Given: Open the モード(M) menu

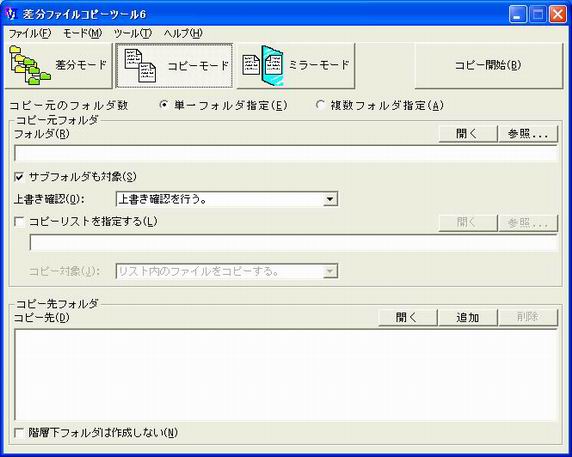Looking at the screenshot, I should coord(82,34).
